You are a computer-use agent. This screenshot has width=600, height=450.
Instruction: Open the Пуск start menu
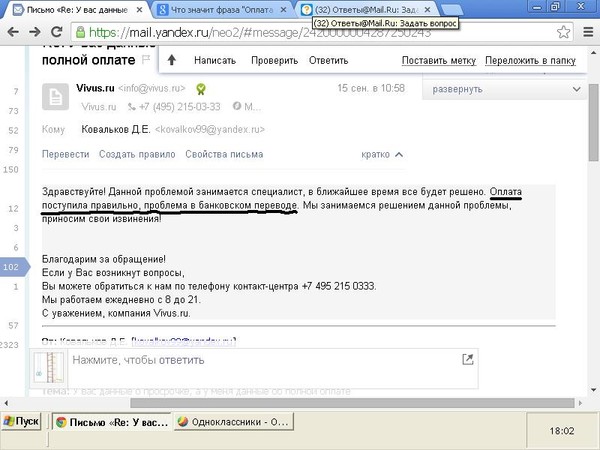[21, 422]
